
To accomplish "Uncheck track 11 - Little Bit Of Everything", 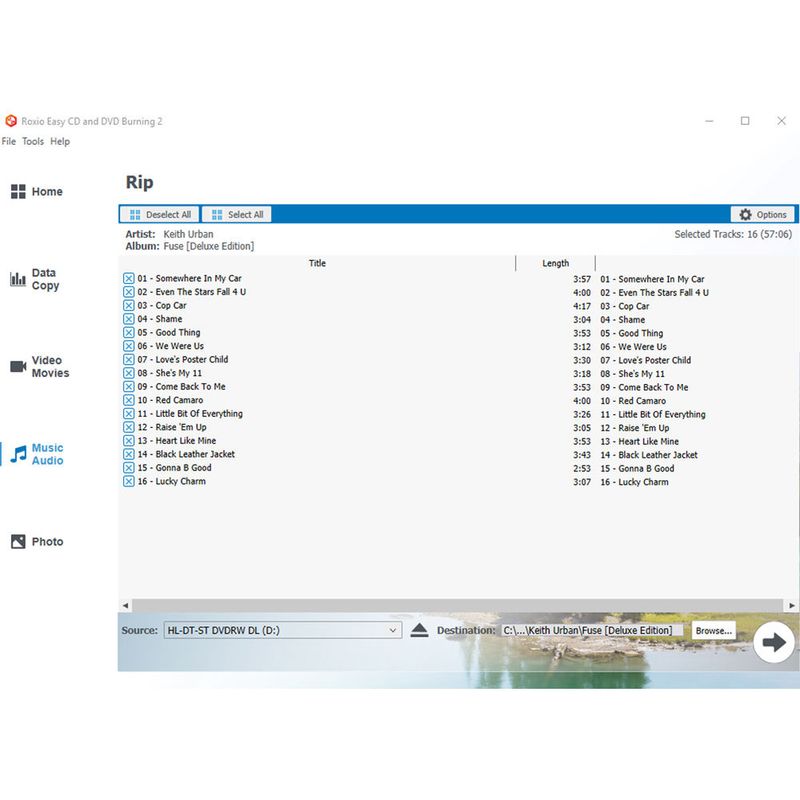I will pyautogui.click(x=129, y=414).
